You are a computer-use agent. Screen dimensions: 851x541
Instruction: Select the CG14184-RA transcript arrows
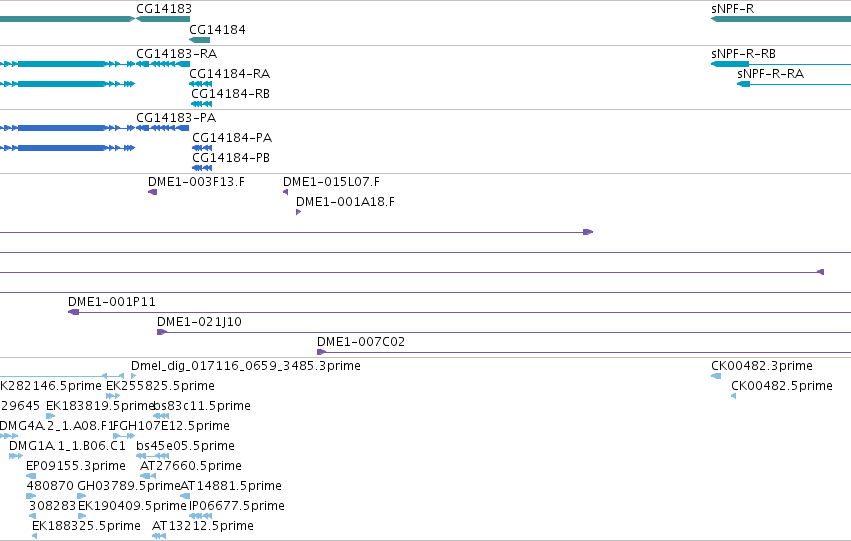tap(200, 84)
